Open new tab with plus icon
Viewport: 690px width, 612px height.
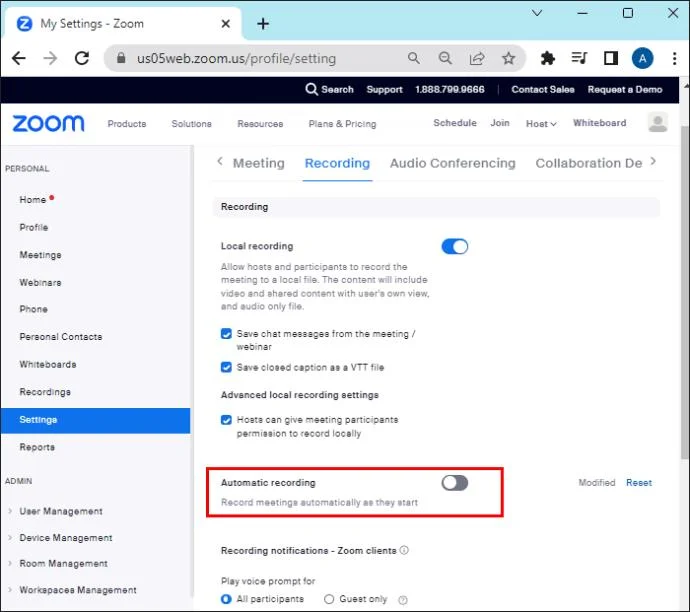coord(263,23)
